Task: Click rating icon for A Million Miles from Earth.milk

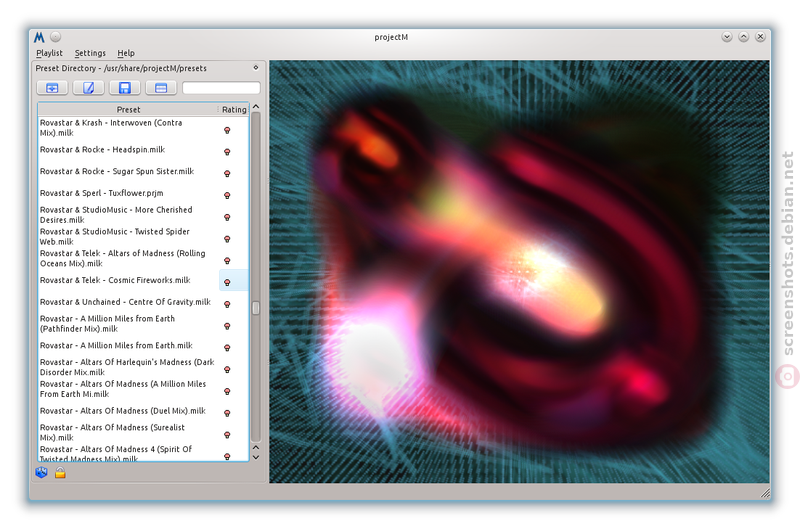Action: pyautogui.click(x=228, y=348)
